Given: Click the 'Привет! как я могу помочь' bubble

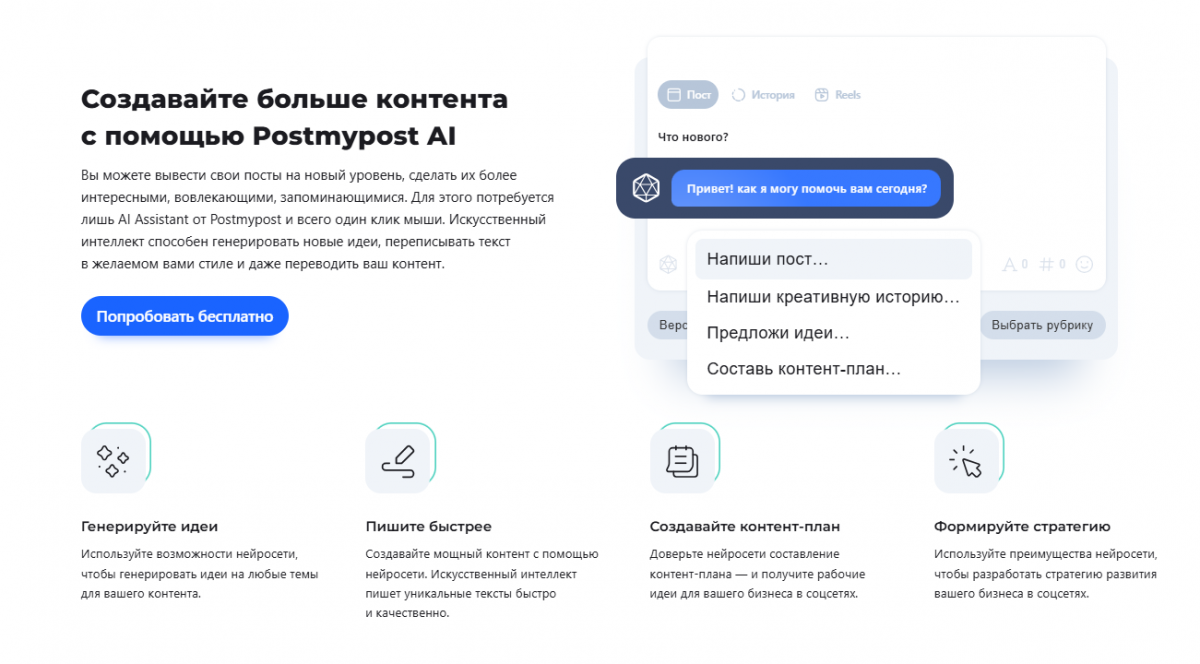Looking at the screenshot, I should 806,188.
